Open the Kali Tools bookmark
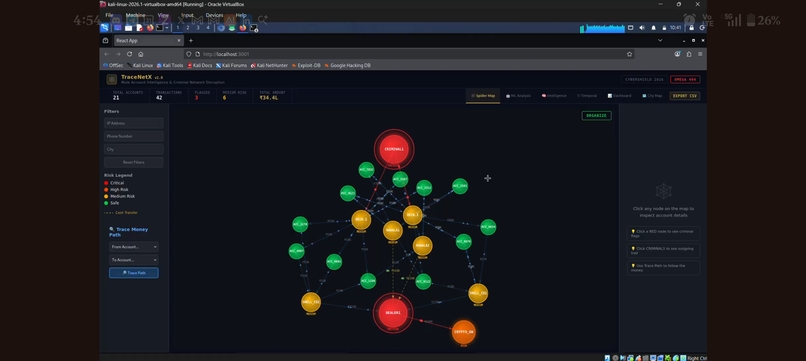Screen dimensions: 806x361 tap(170, 65)
